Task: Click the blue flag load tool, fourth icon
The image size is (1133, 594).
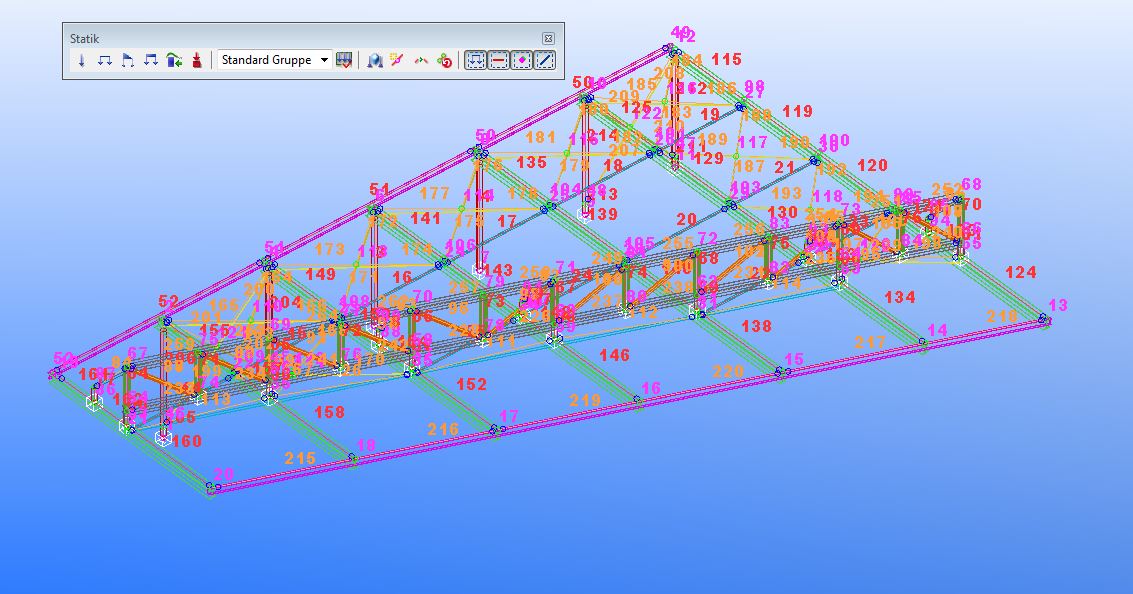Action: tap(151, 61)
